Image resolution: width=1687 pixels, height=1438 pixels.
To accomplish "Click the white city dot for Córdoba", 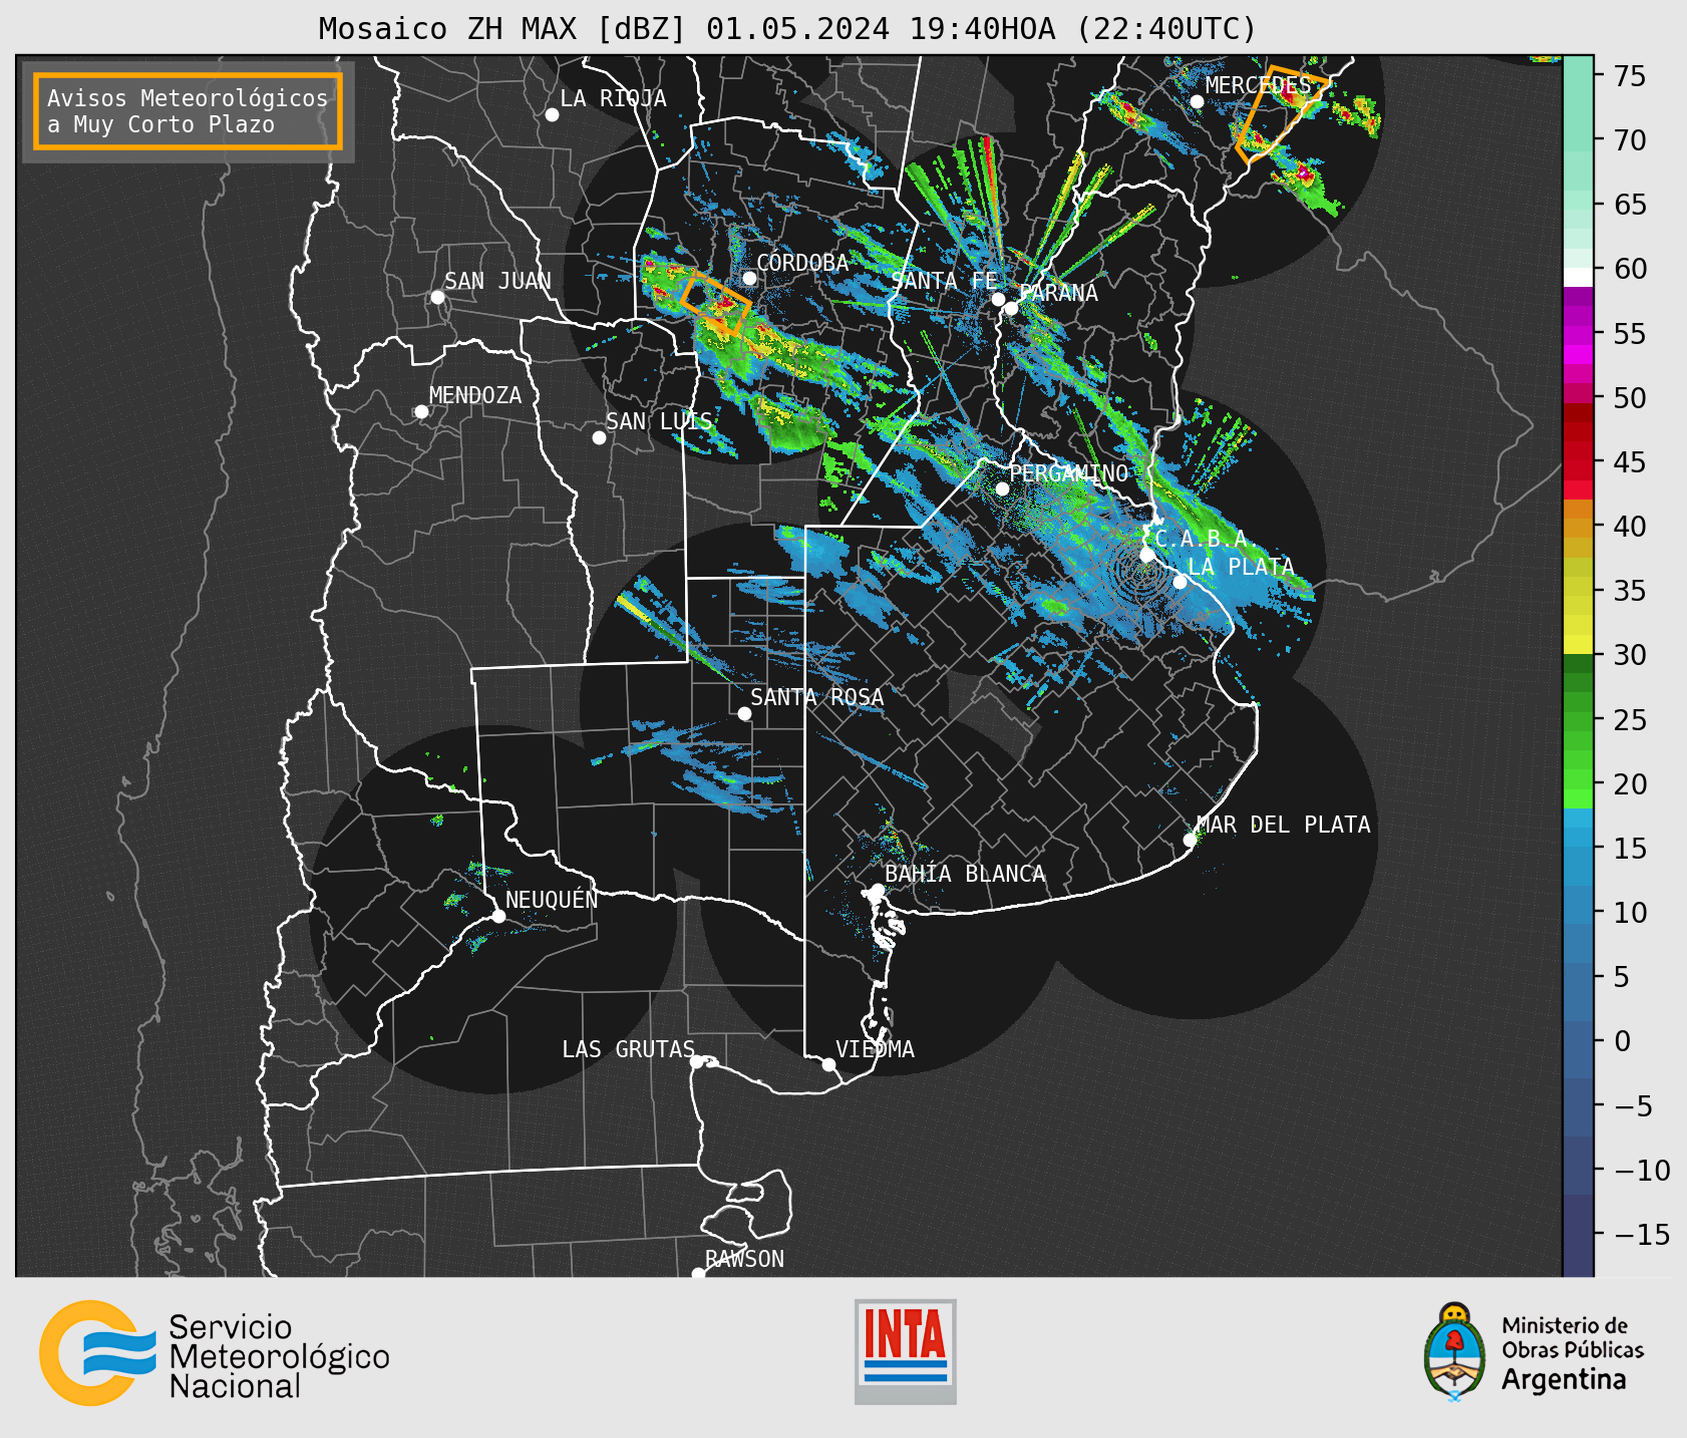I will (x=749, y=279).
